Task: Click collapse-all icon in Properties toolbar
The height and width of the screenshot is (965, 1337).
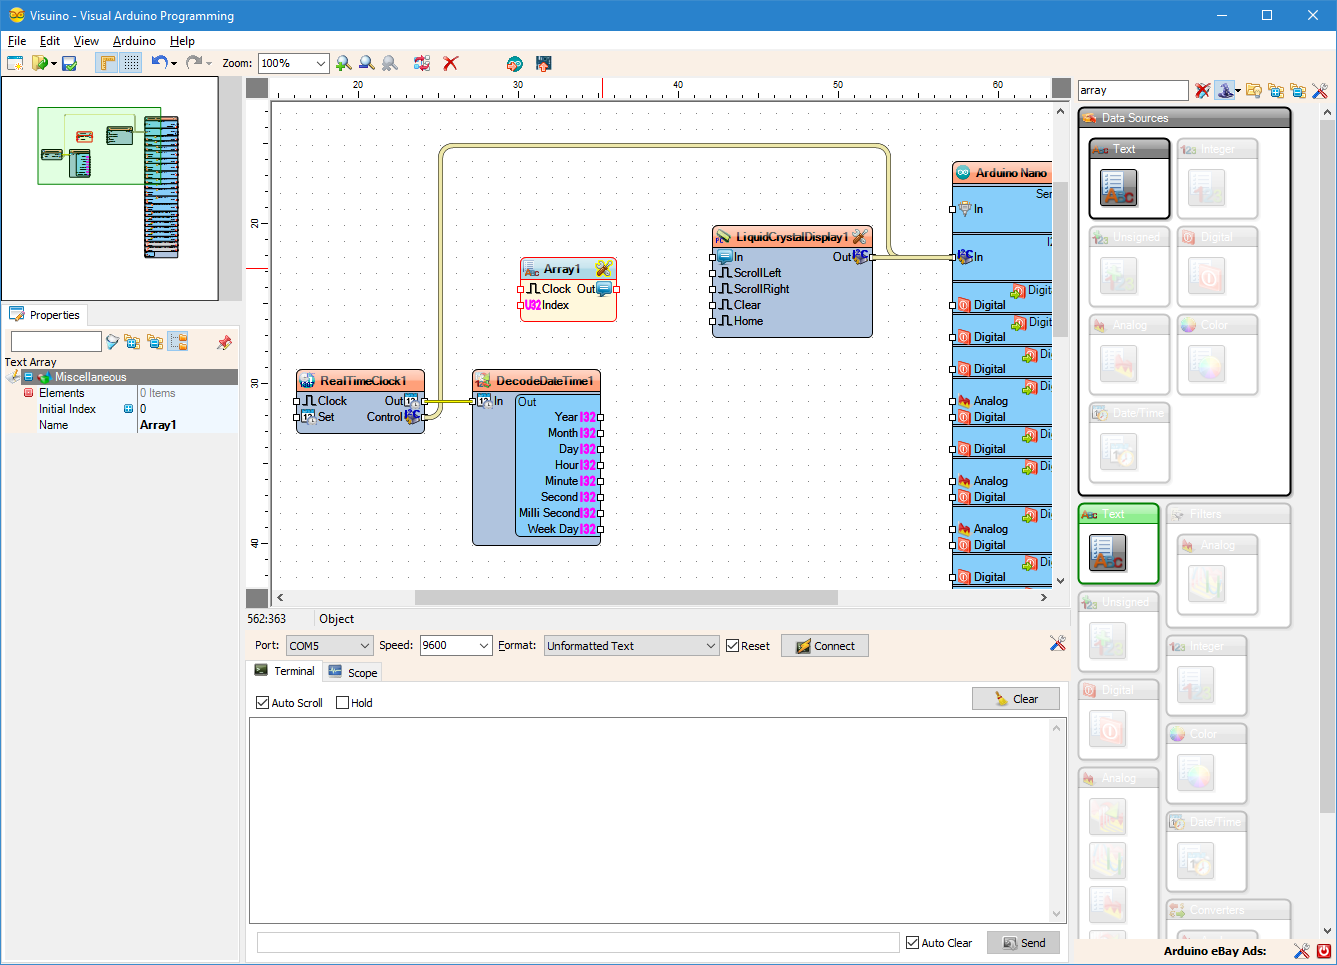Action: coord(155,342)
